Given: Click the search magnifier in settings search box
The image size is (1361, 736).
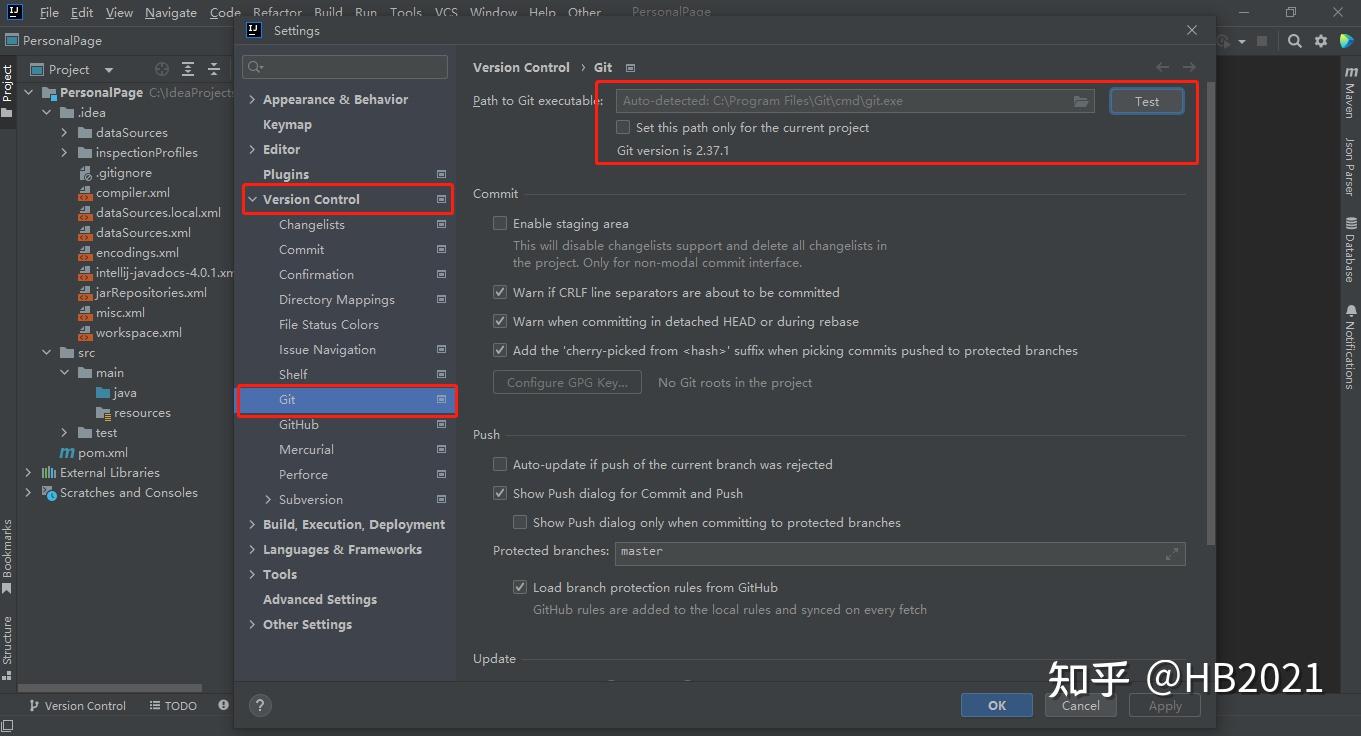Looking at the screenshot, I should pyautogui.click(x=256, y=67).
